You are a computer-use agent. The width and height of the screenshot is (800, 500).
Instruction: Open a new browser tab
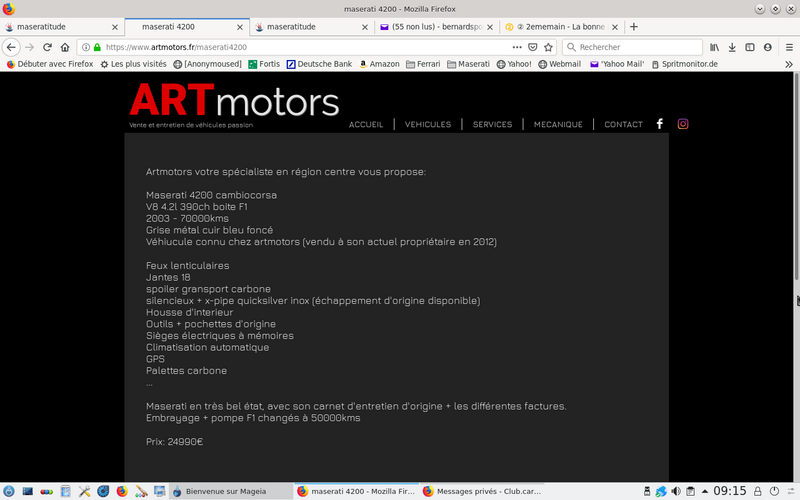click(x=634, y=27)
